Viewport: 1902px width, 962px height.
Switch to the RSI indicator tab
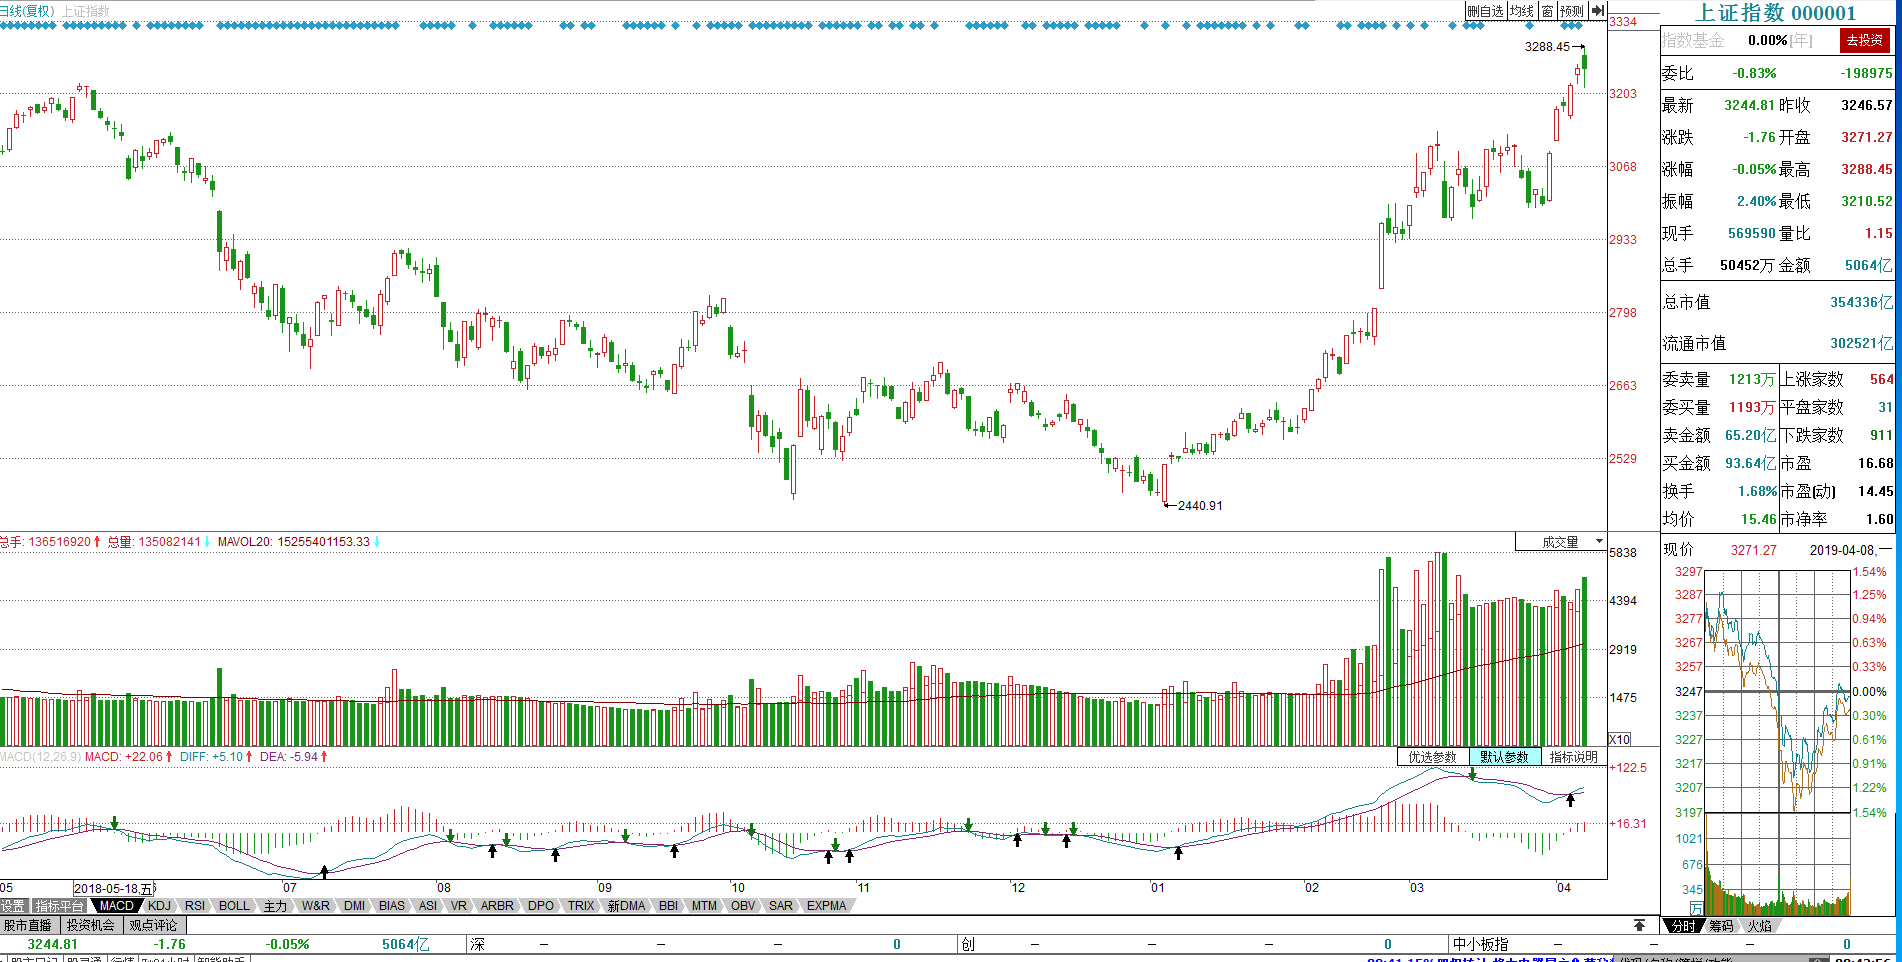click(195, 906)
